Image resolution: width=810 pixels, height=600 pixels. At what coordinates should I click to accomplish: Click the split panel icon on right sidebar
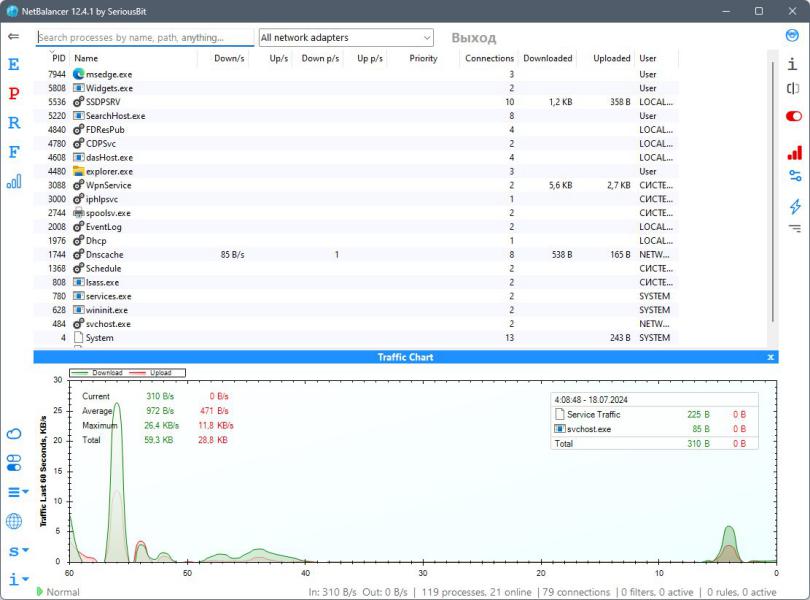click(x=793, y=88)
